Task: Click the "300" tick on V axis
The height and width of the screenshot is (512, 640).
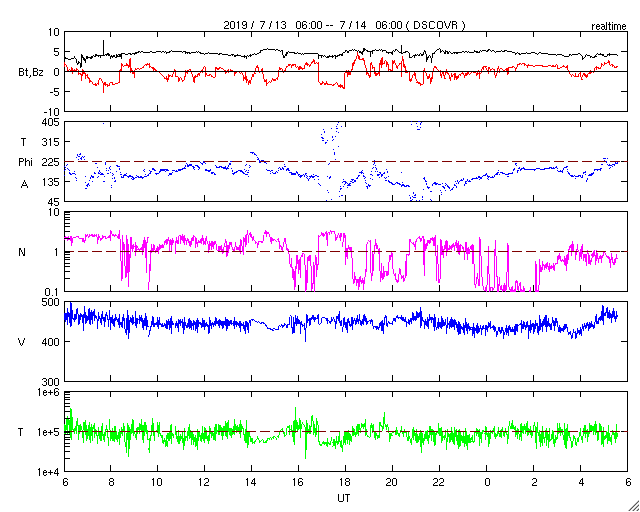Action: (51, 381)
